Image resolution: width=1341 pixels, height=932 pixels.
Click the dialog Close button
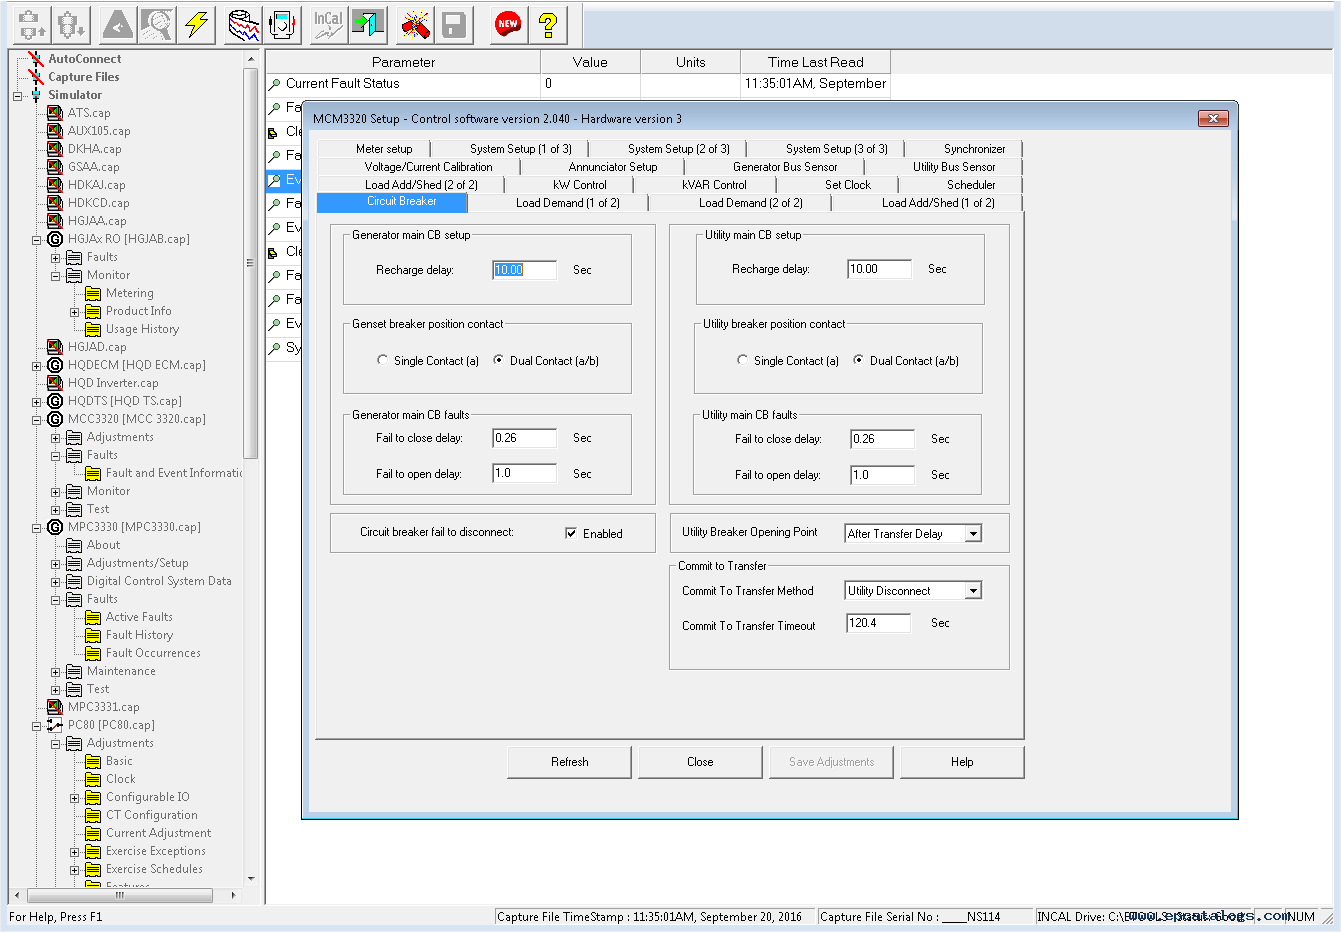(x=700, y=762)
